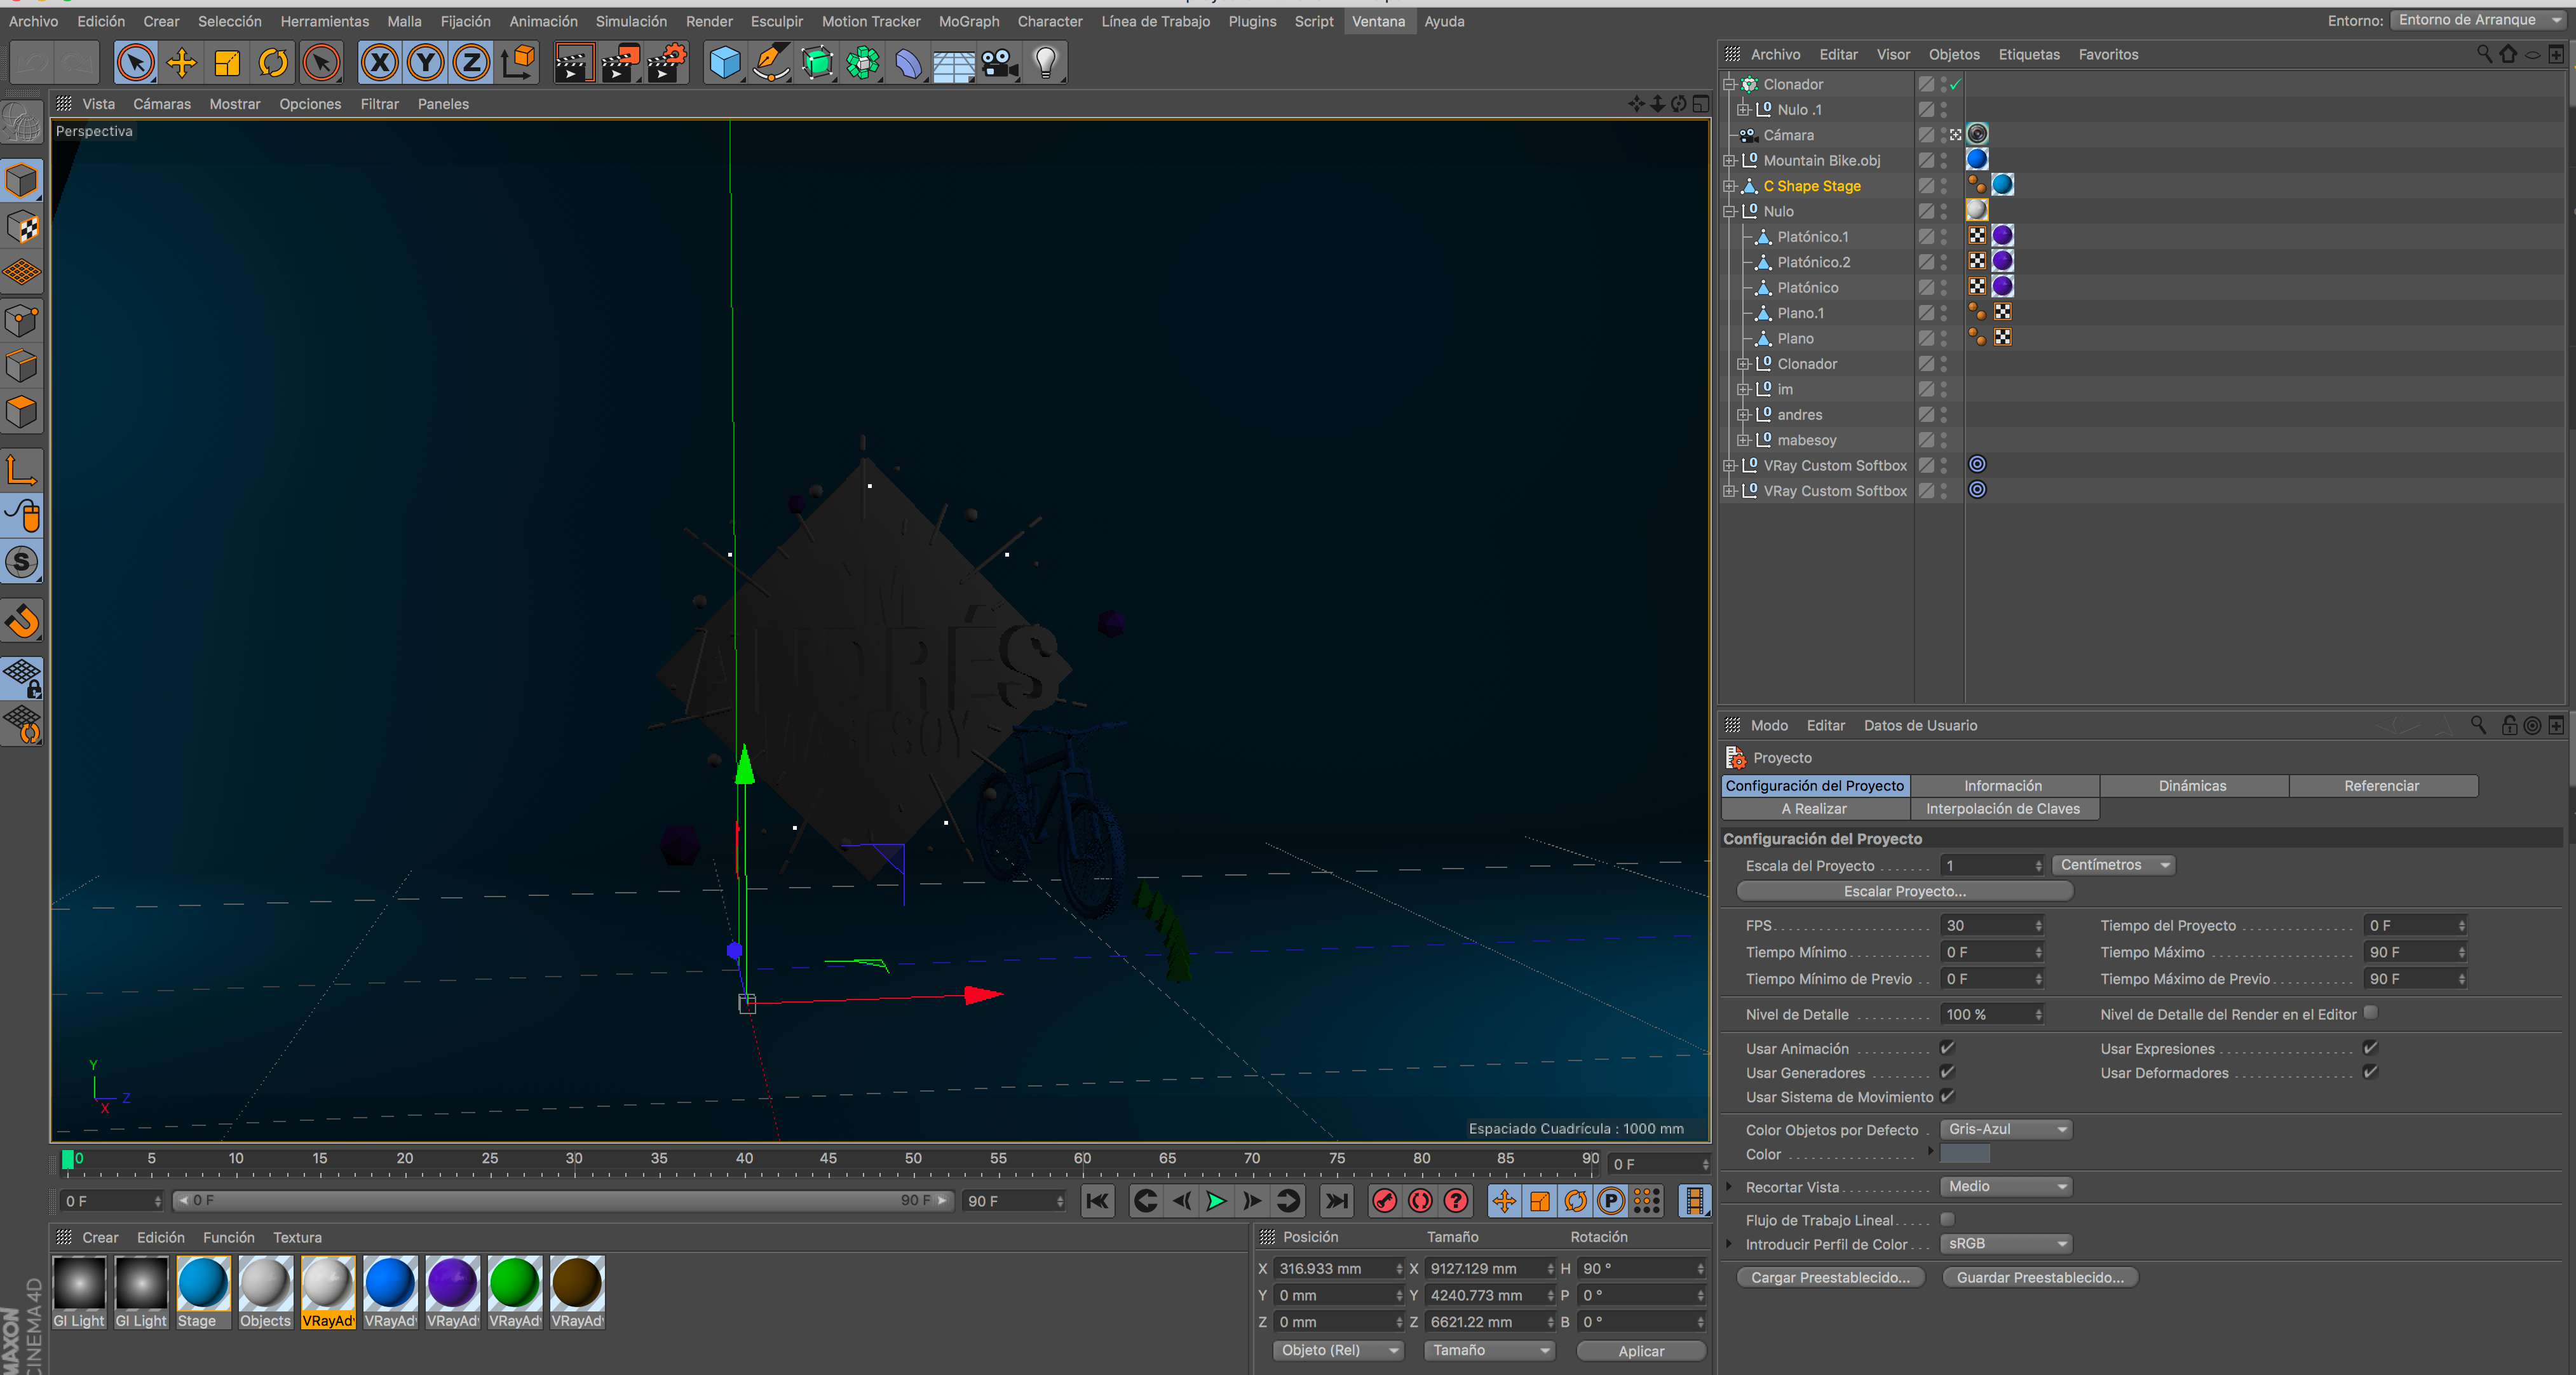Open Etiquetas menu in object manager
The image size is (2576, 1375).
click(2029, 55)
